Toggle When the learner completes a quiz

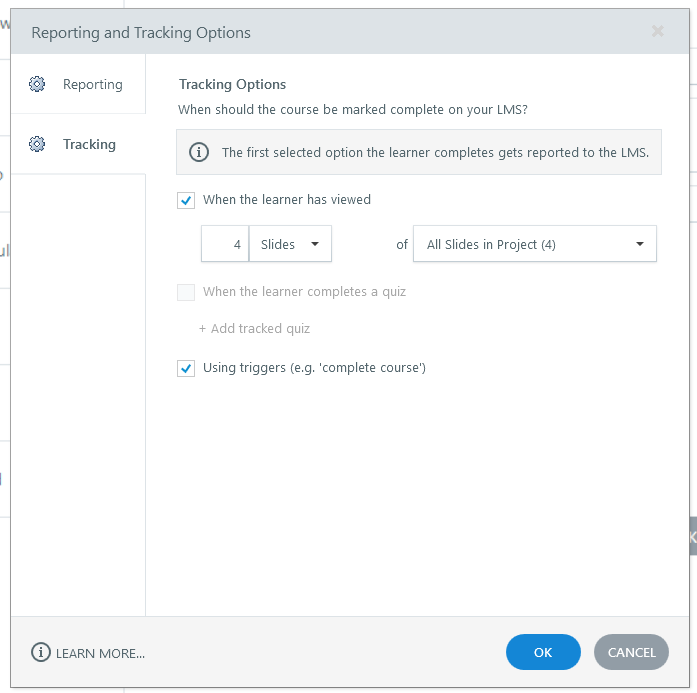coord(186,292)
